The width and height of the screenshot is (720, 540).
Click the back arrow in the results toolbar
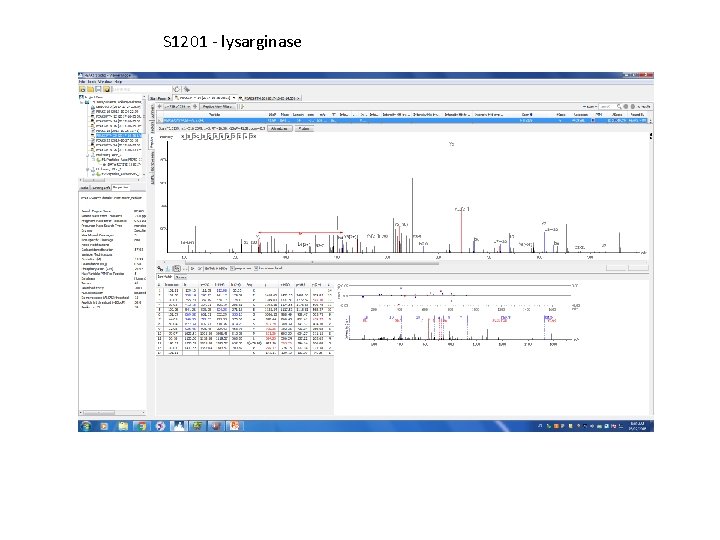pos(159,107)
